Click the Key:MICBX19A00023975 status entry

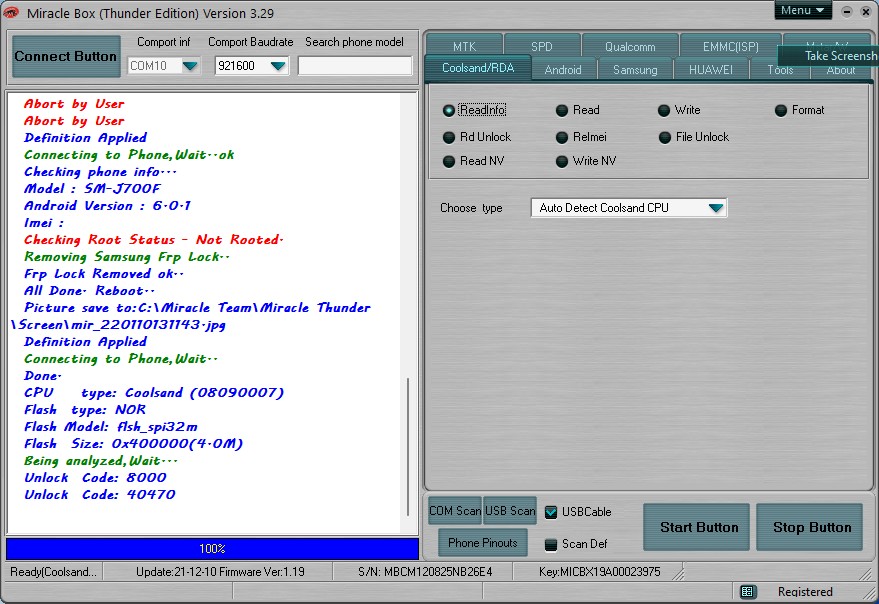599,572
